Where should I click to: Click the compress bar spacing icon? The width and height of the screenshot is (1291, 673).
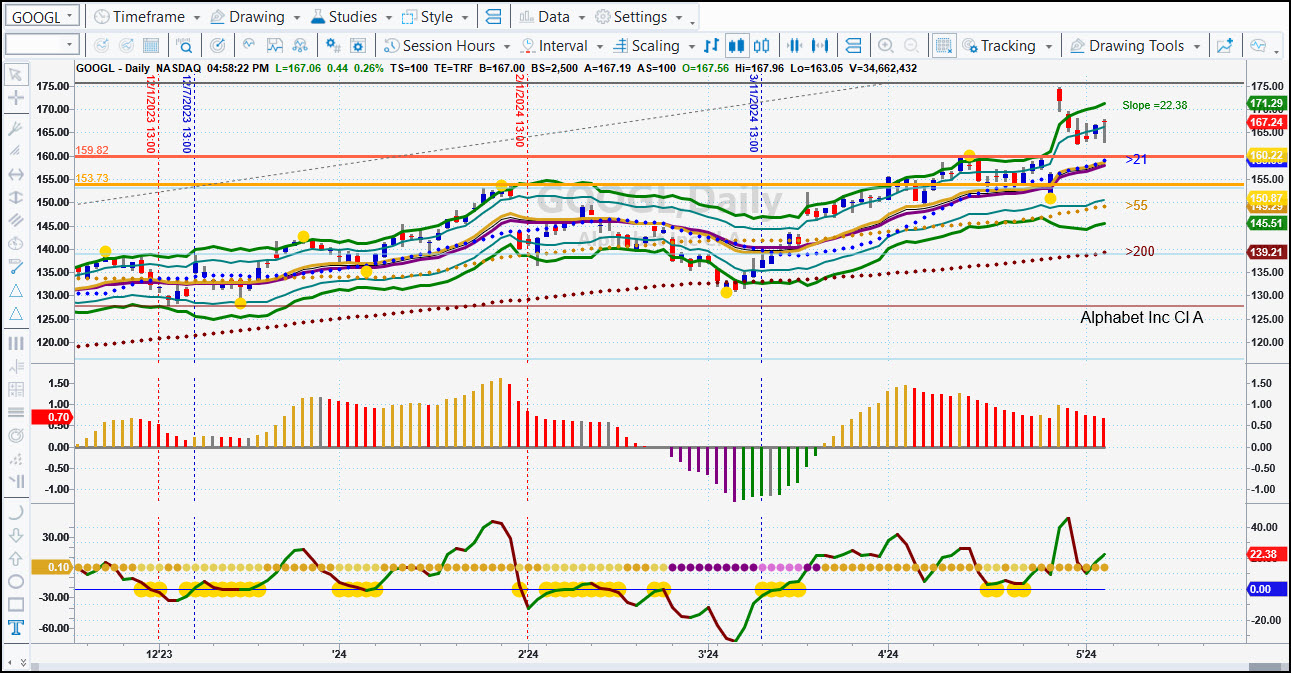click(x=796, y=46)
